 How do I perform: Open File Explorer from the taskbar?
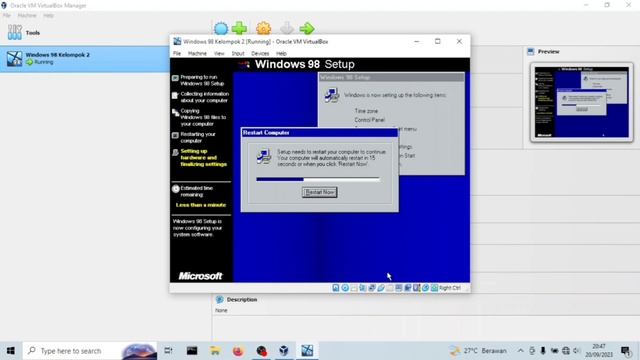coord(215,351)
